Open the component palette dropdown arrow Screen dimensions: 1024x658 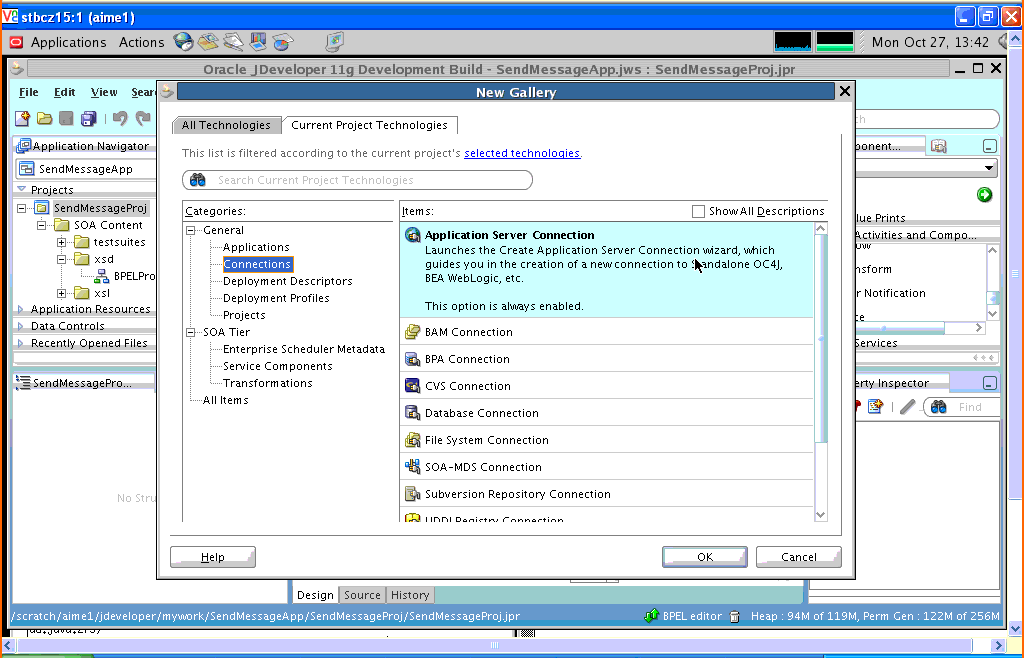pos(989,168)
